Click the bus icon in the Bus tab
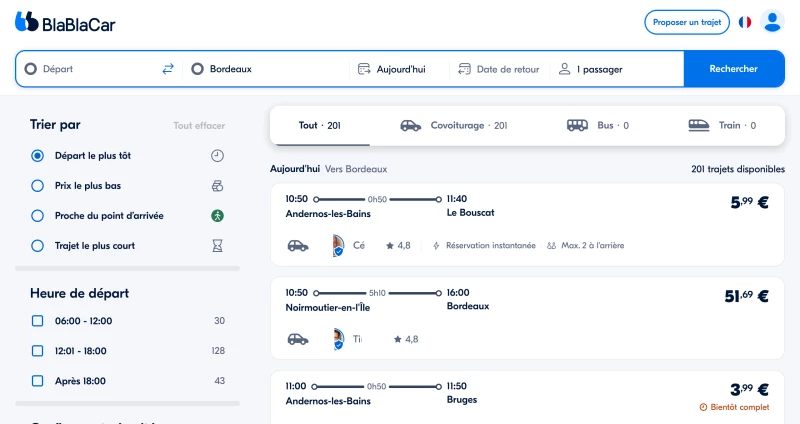This screenshot has height=424, width=800. pyautogui.click(x=578, y=125)
